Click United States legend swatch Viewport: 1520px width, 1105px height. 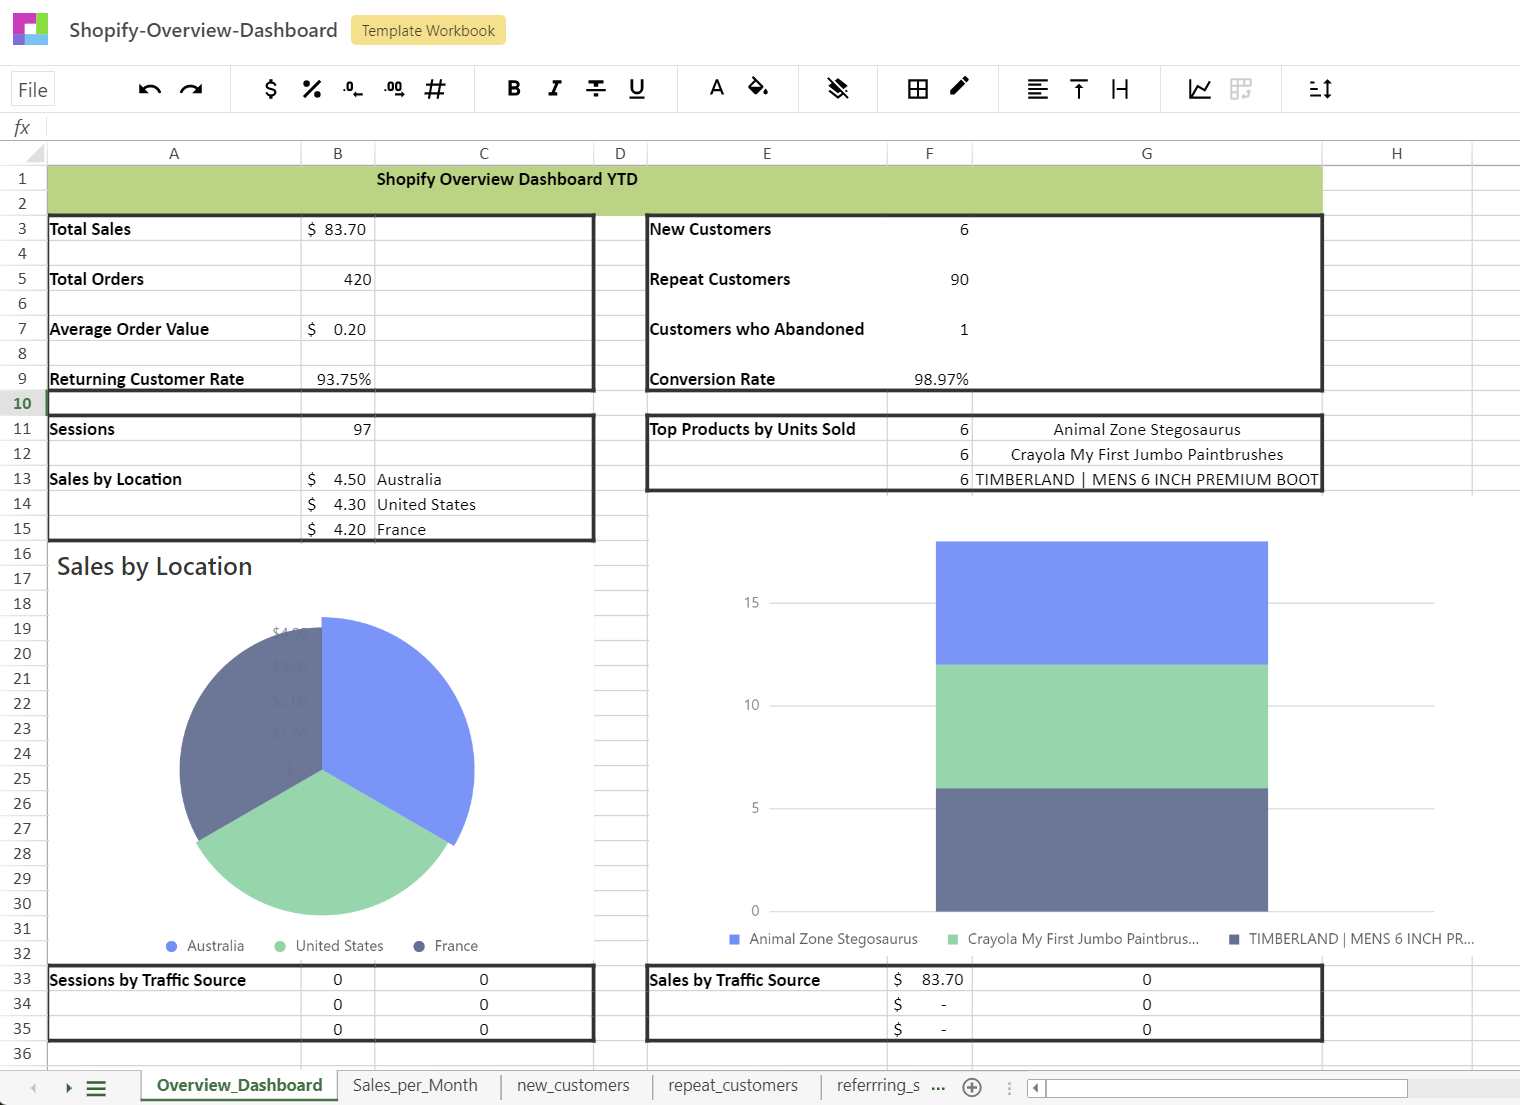[x=280, y=946]
